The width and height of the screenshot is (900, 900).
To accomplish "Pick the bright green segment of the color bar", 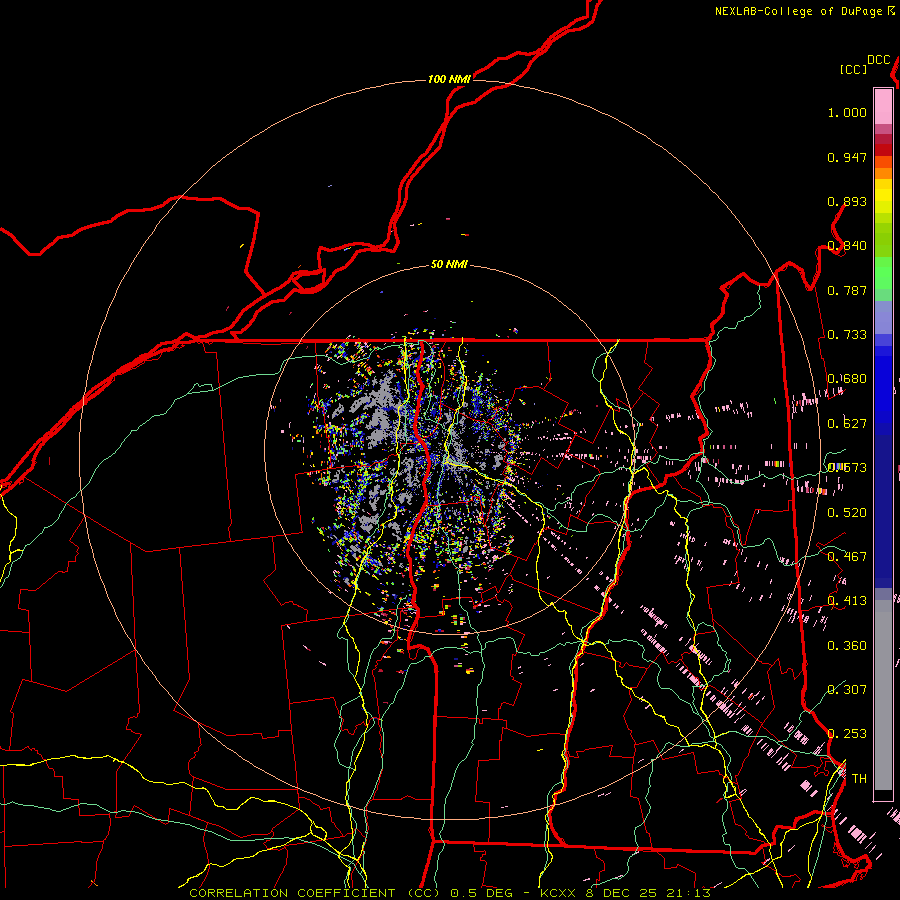I will [883, 273].
